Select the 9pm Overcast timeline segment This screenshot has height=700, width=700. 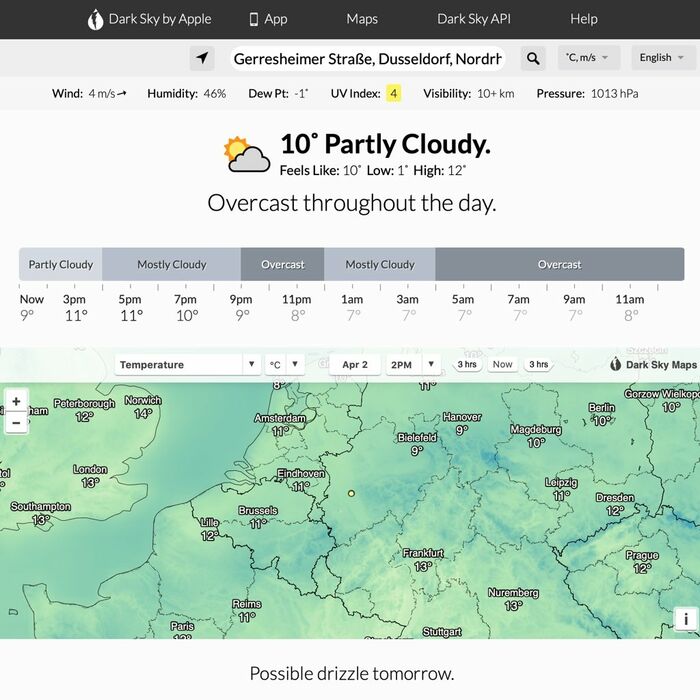(x=283, y=264)
